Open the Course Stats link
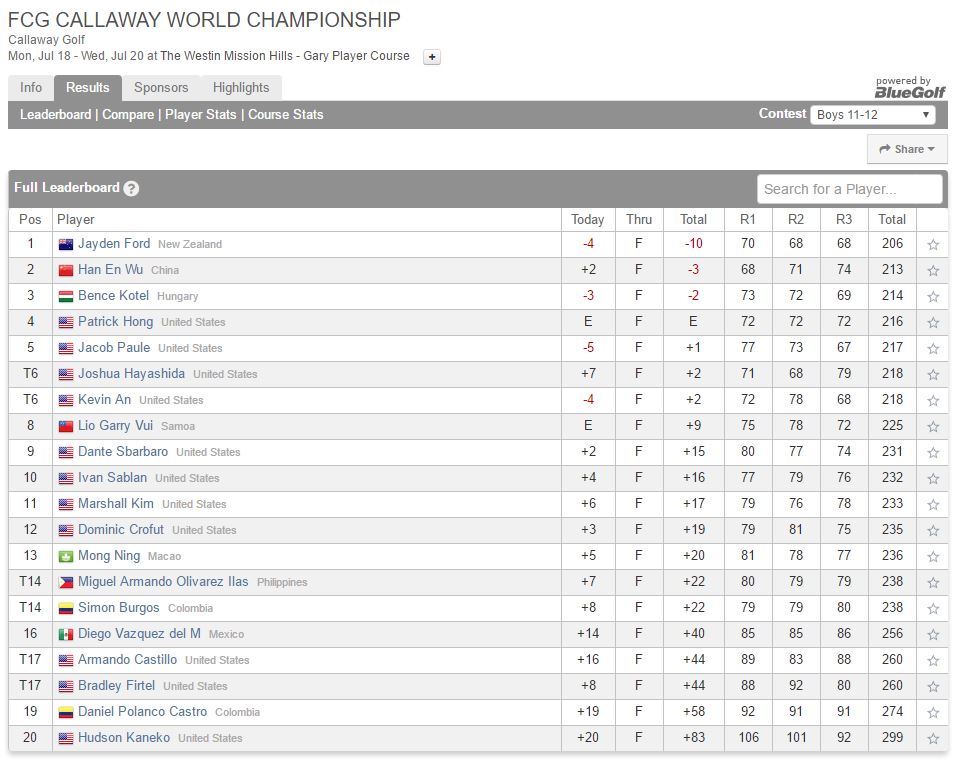This screenshot has width=959, height=771. (286, 114)
